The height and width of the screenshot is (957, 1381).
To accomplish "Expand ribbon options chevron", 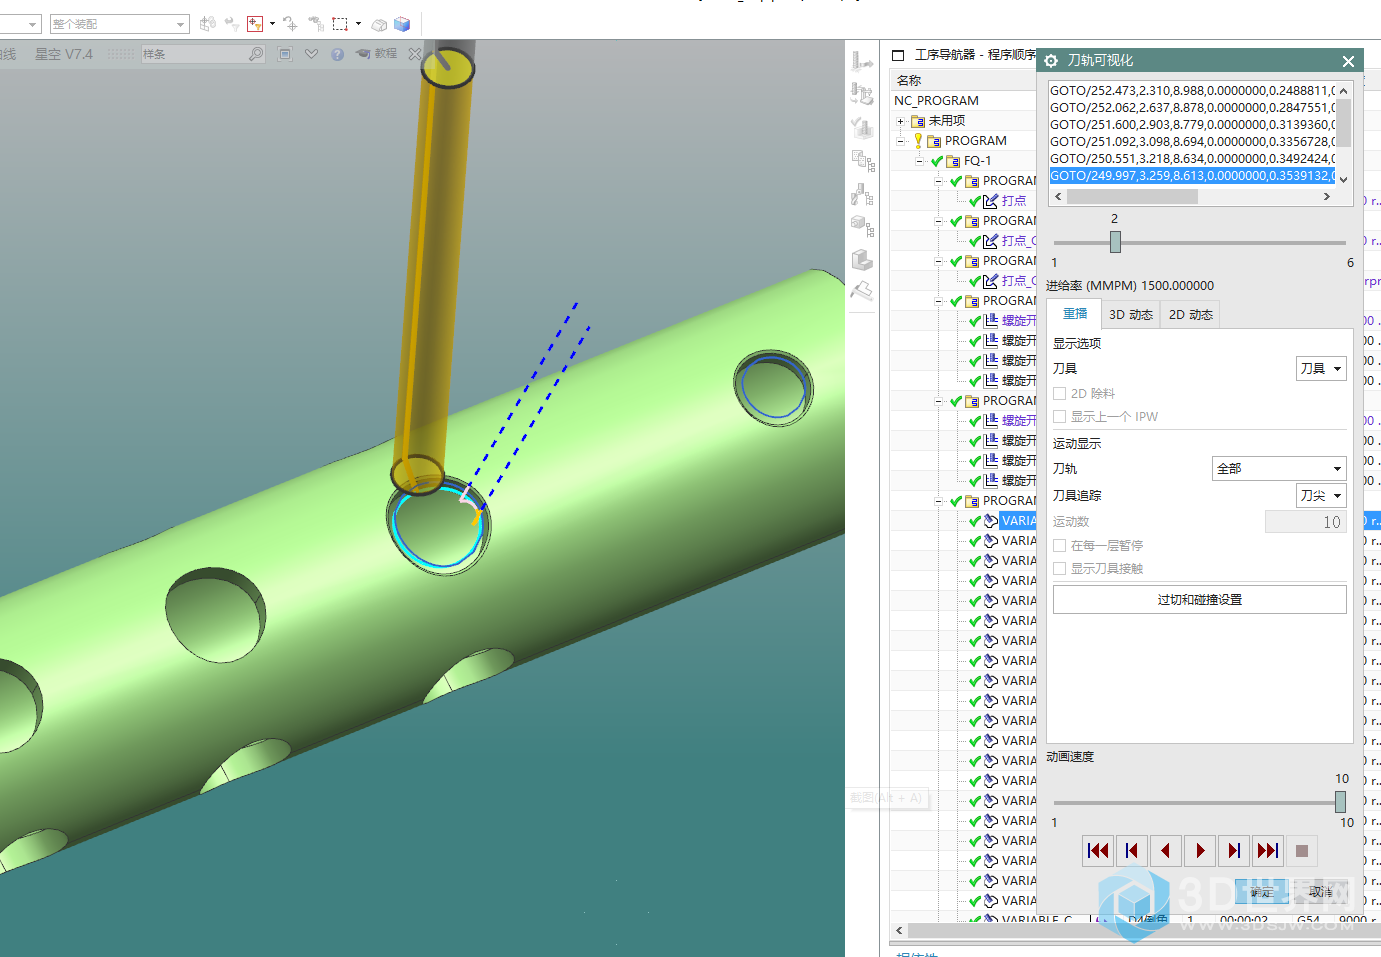I will (x=312, y=54).
